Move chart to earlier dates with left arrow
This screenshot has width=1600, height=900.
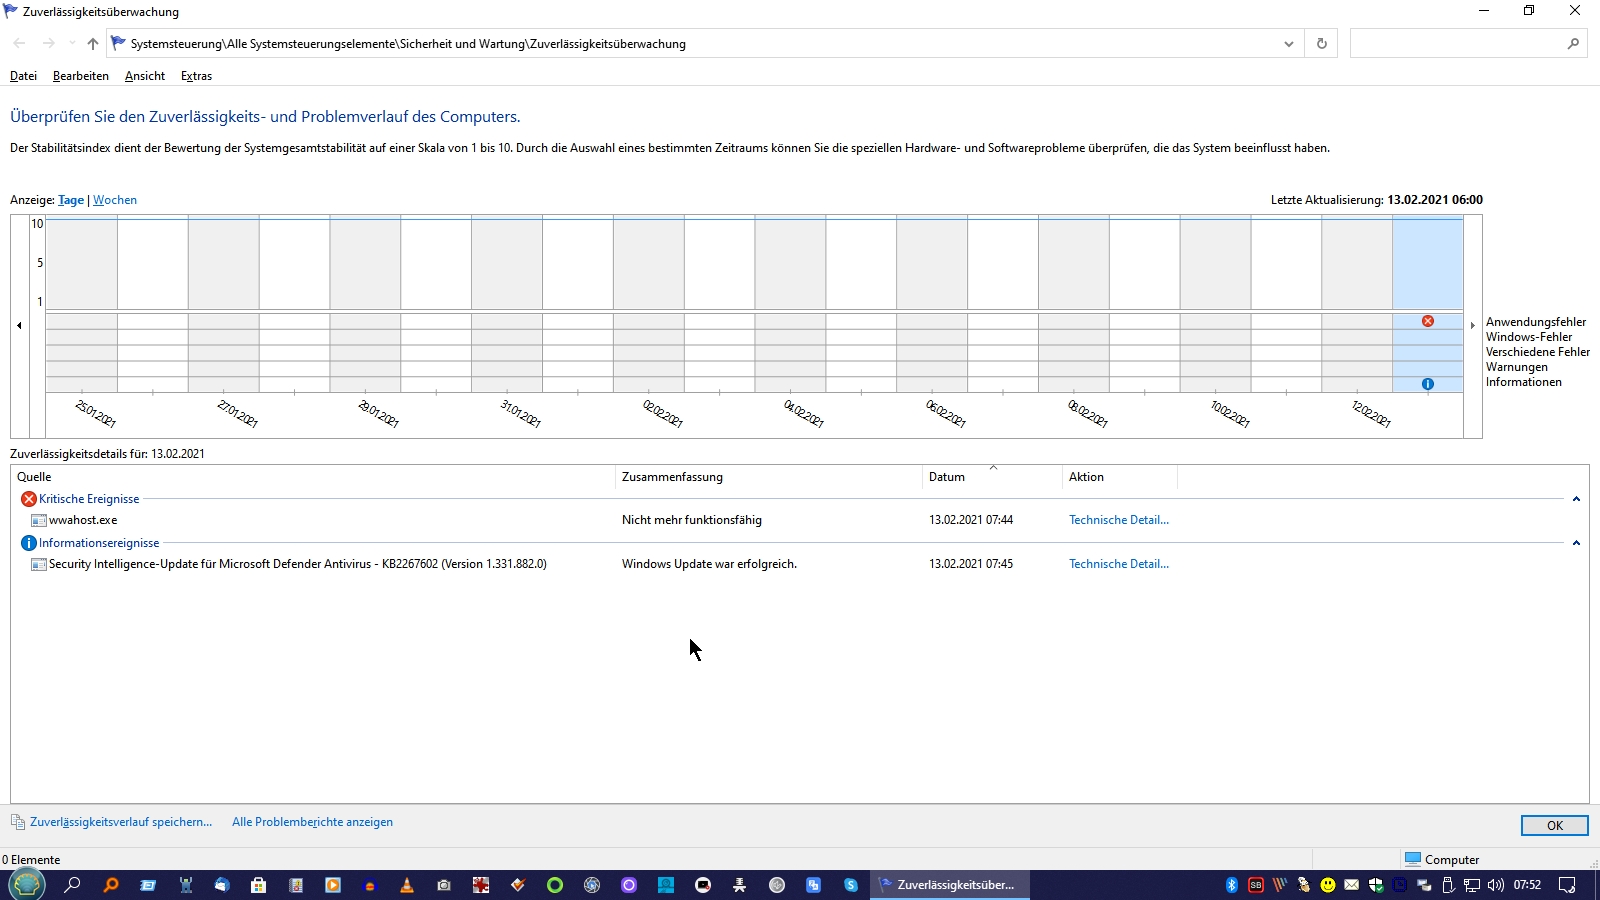click(x=19, y=325)
